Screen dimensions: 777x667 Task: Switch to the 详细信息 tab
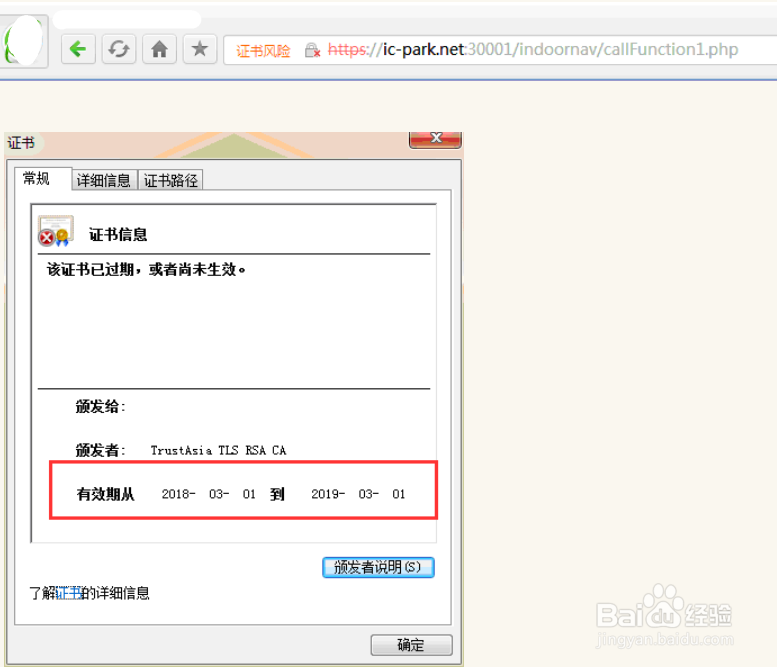(x=104, y=180)
